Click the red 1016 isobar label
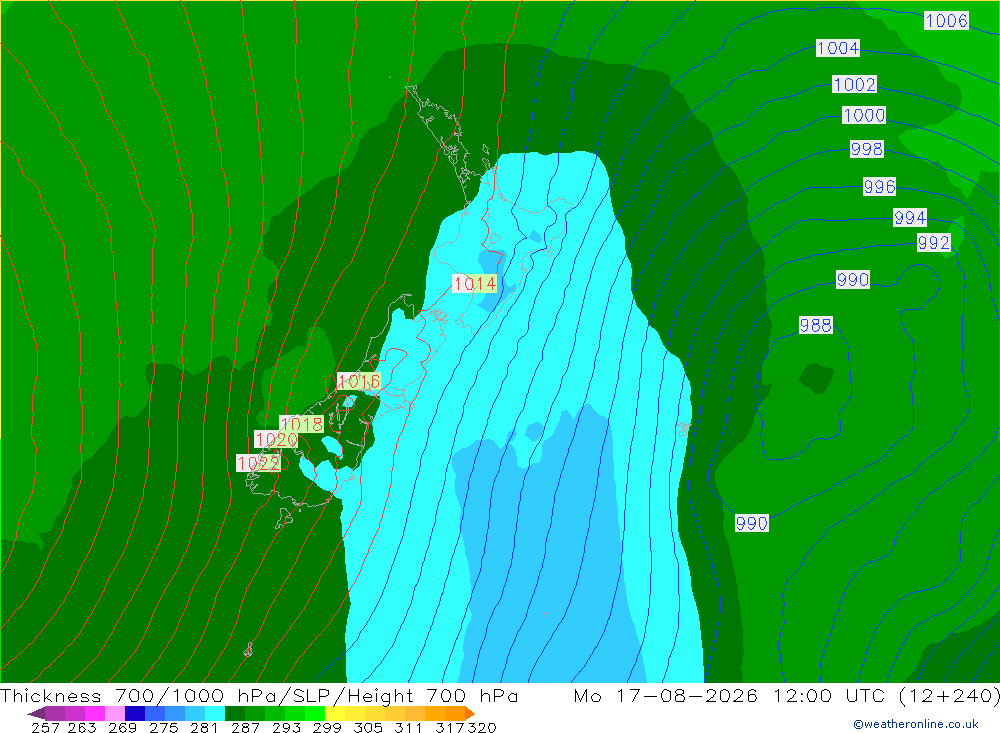Screen dimensions: 1000x733 click(359, 381)
